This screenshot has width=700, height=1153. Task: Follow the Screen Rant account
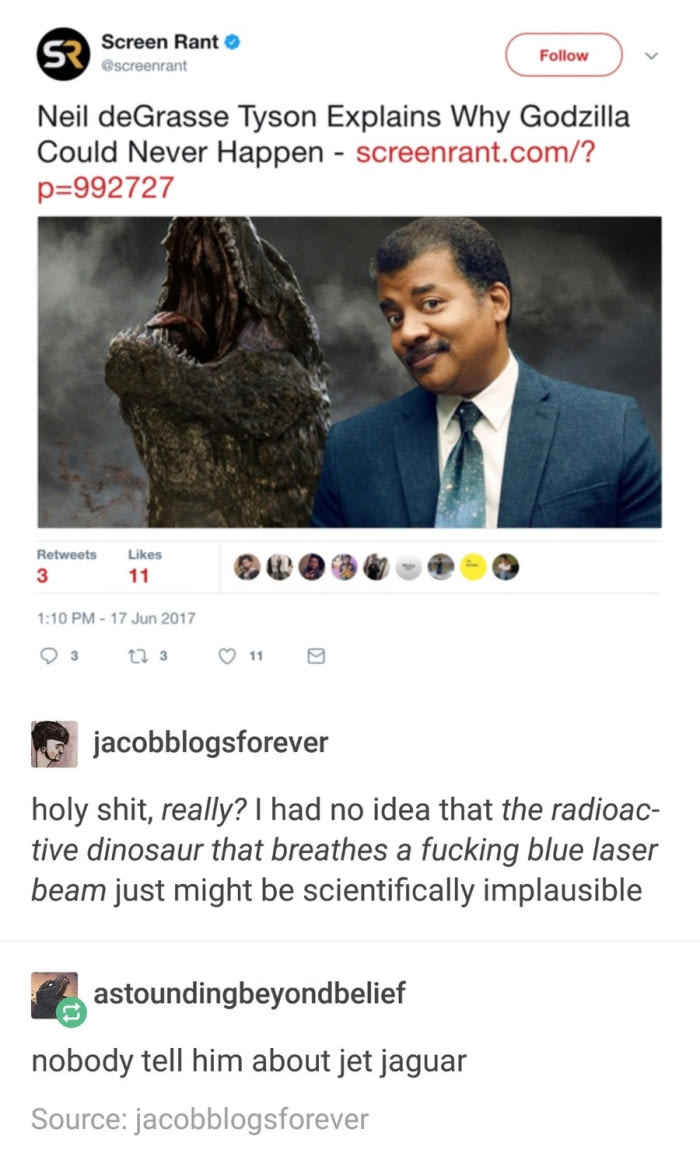(x=563, y=55)
